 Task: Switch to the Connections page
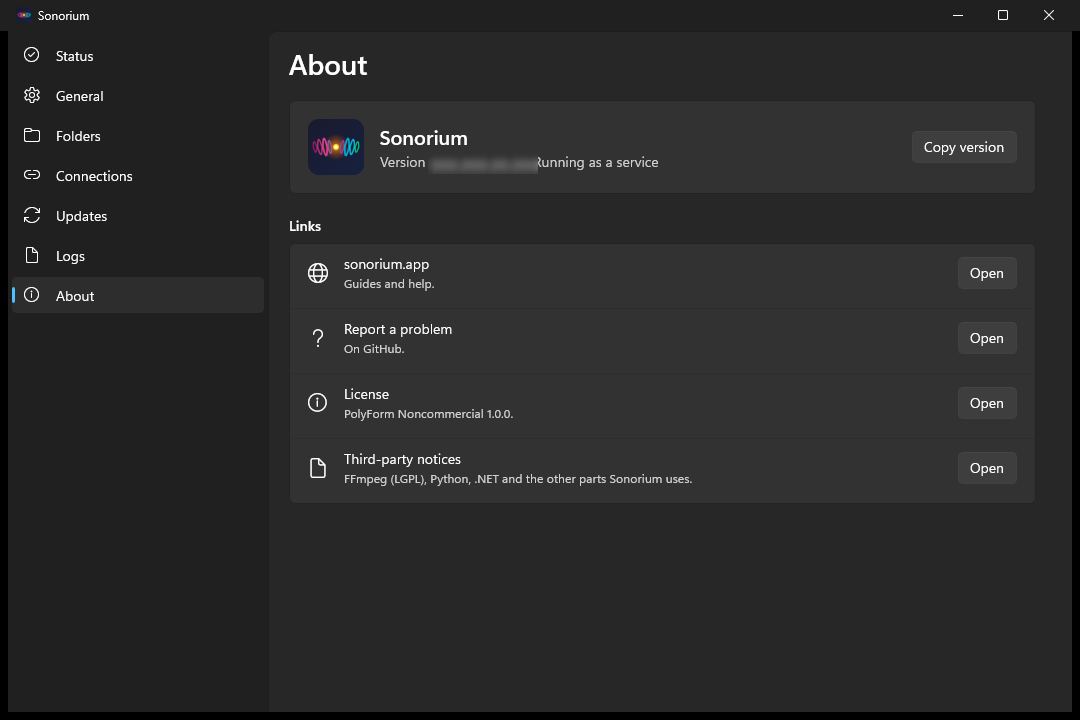pos(138,176)
